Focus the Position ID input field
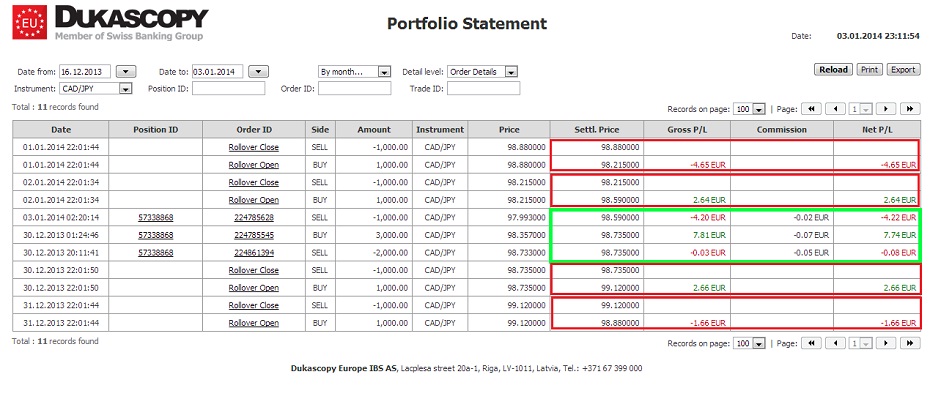Screen dimensions: 930x399 point(228,89)
